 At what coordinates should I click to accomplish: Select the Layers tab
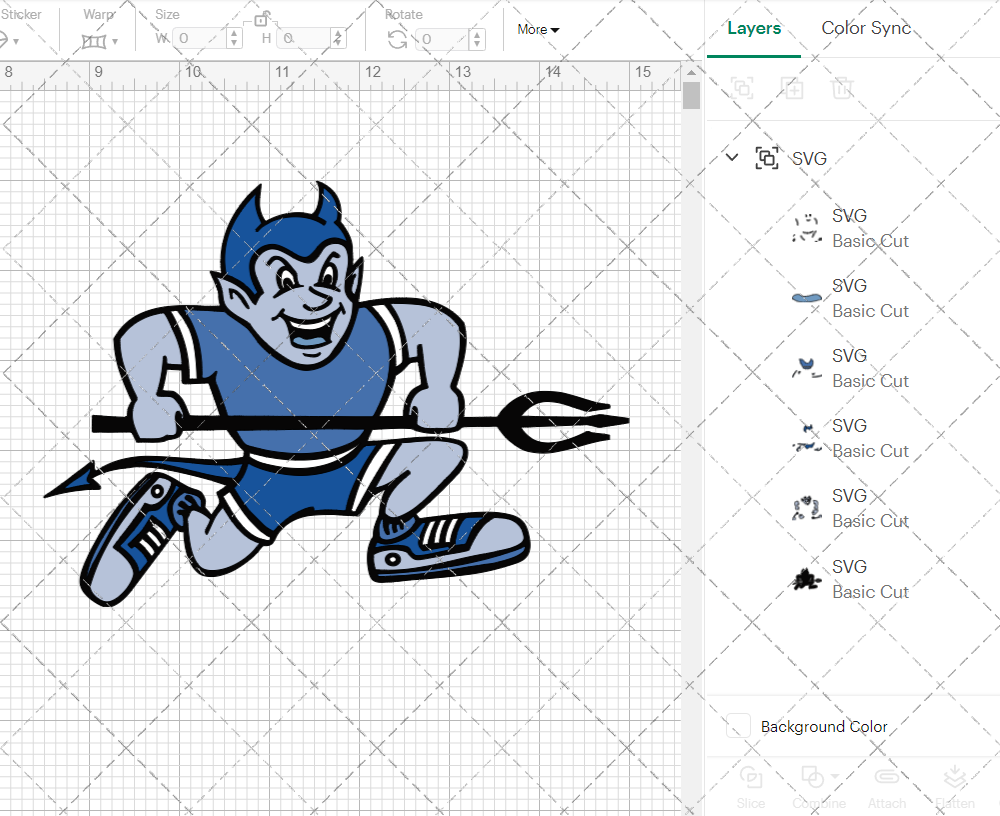(x=754, y=28)
